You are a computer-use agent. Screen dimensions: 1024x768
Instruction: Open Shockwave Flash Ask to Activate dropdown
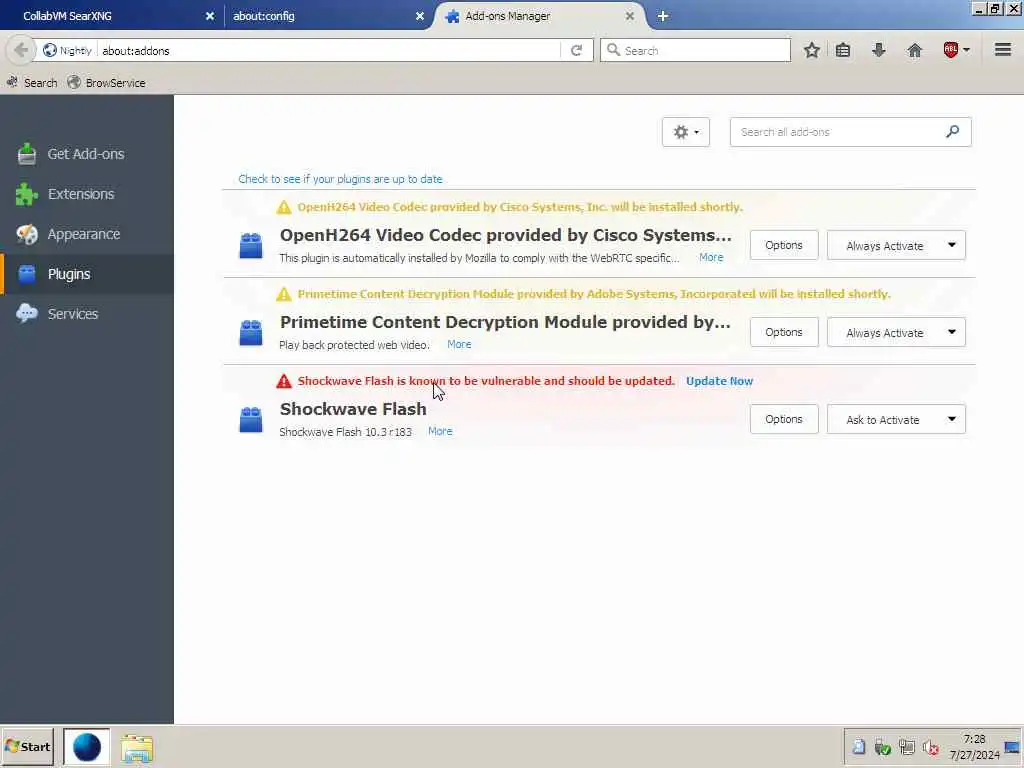(x=896, y=419)
